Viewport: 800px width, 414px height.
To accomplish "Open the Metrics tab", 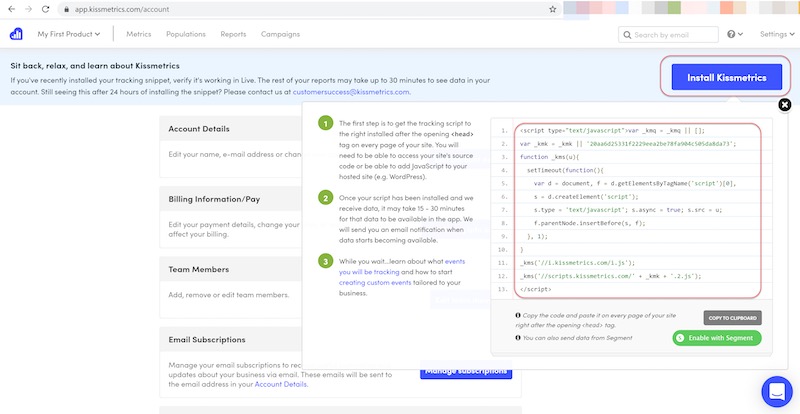I will tap(139, 34).
